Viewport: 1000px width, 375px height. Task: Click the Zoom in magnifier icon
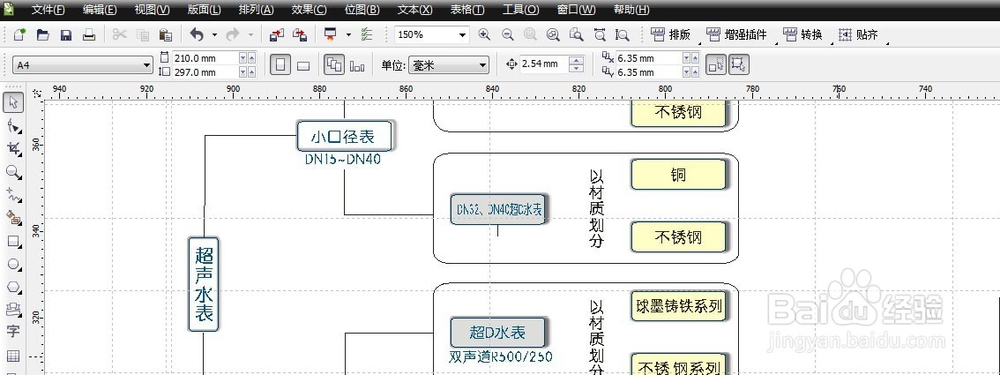[484, 35]
